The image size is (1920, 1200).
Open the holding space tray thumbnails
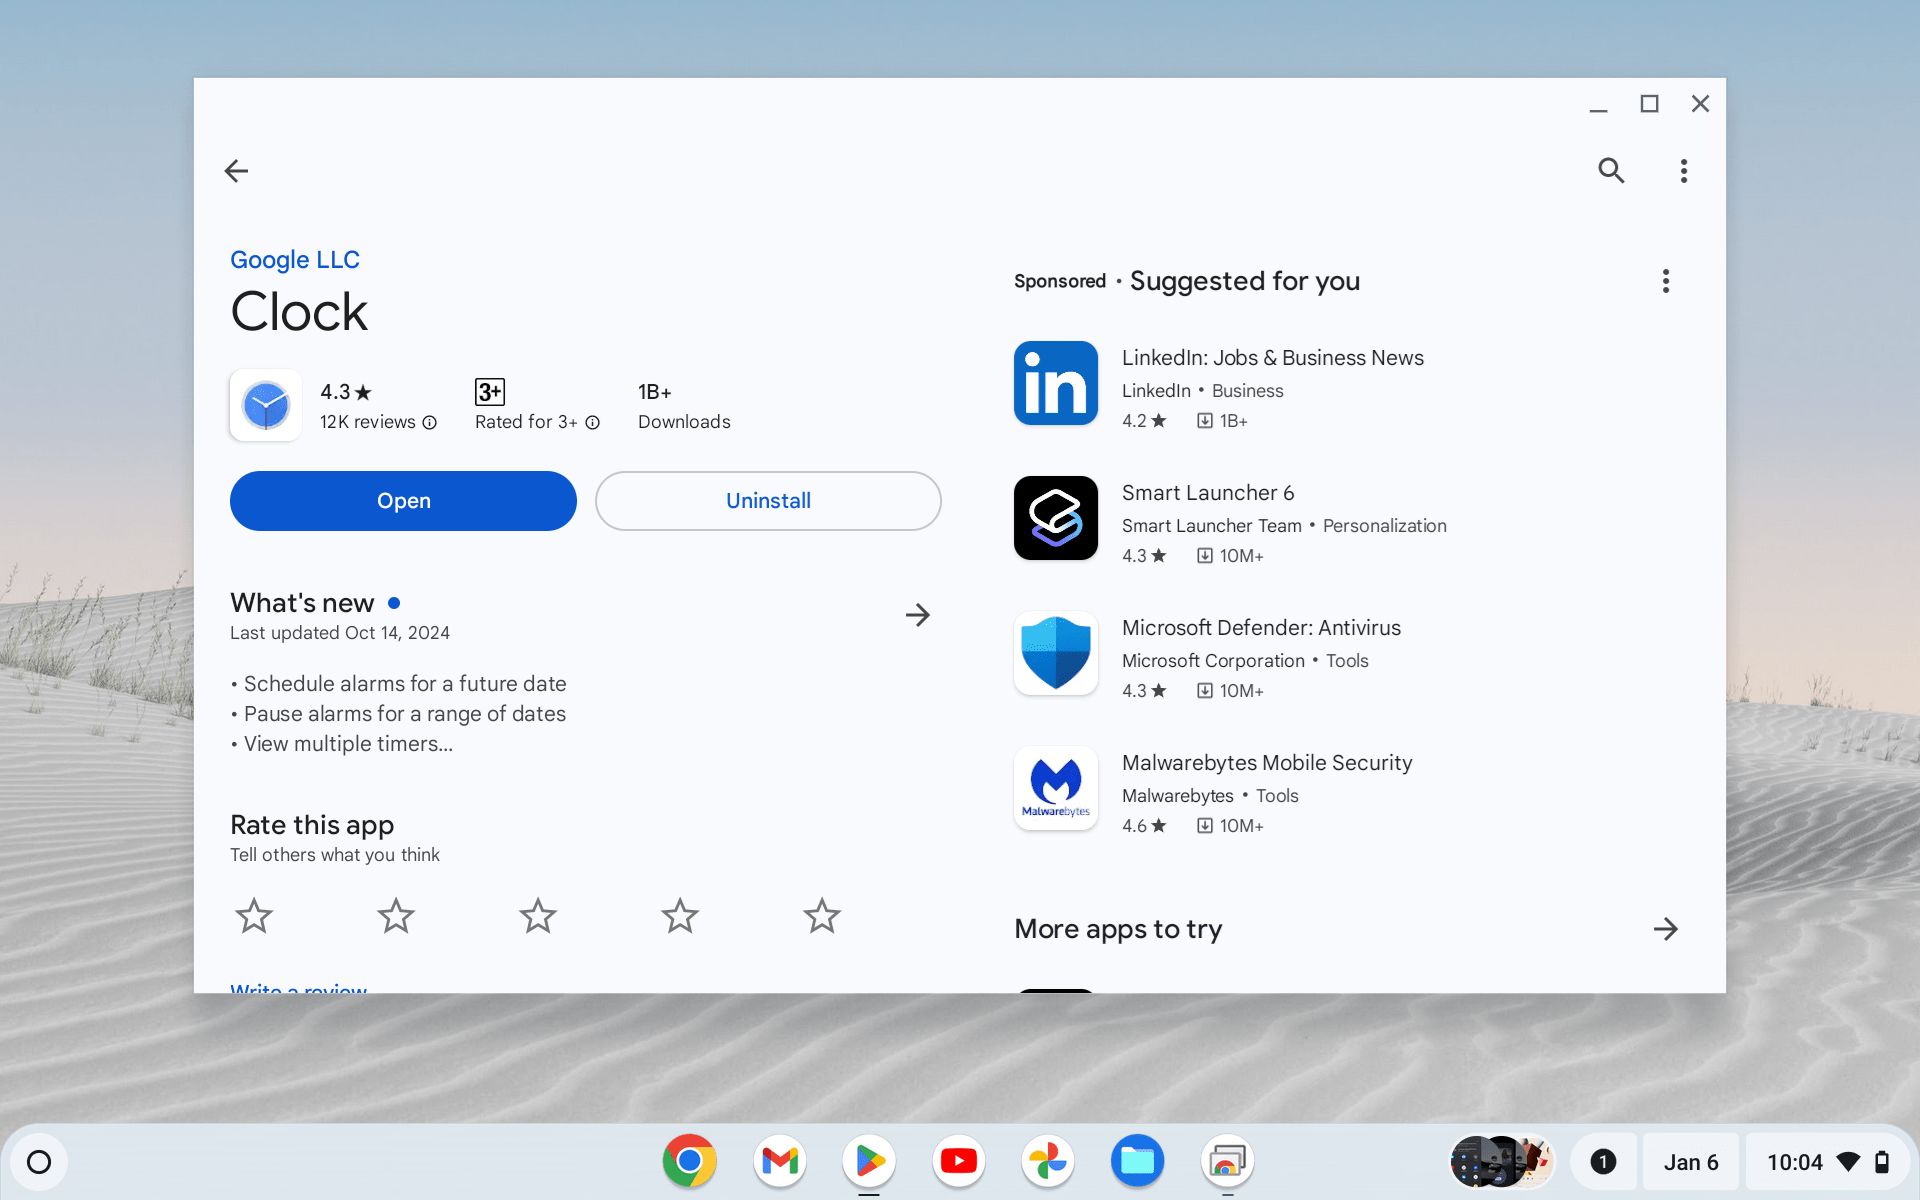(1502, 1162)
